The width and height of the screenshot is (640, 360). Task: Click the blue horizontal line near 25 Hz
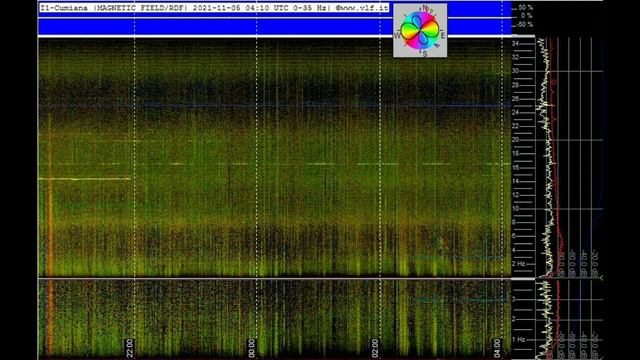click(x=274, y=106)
